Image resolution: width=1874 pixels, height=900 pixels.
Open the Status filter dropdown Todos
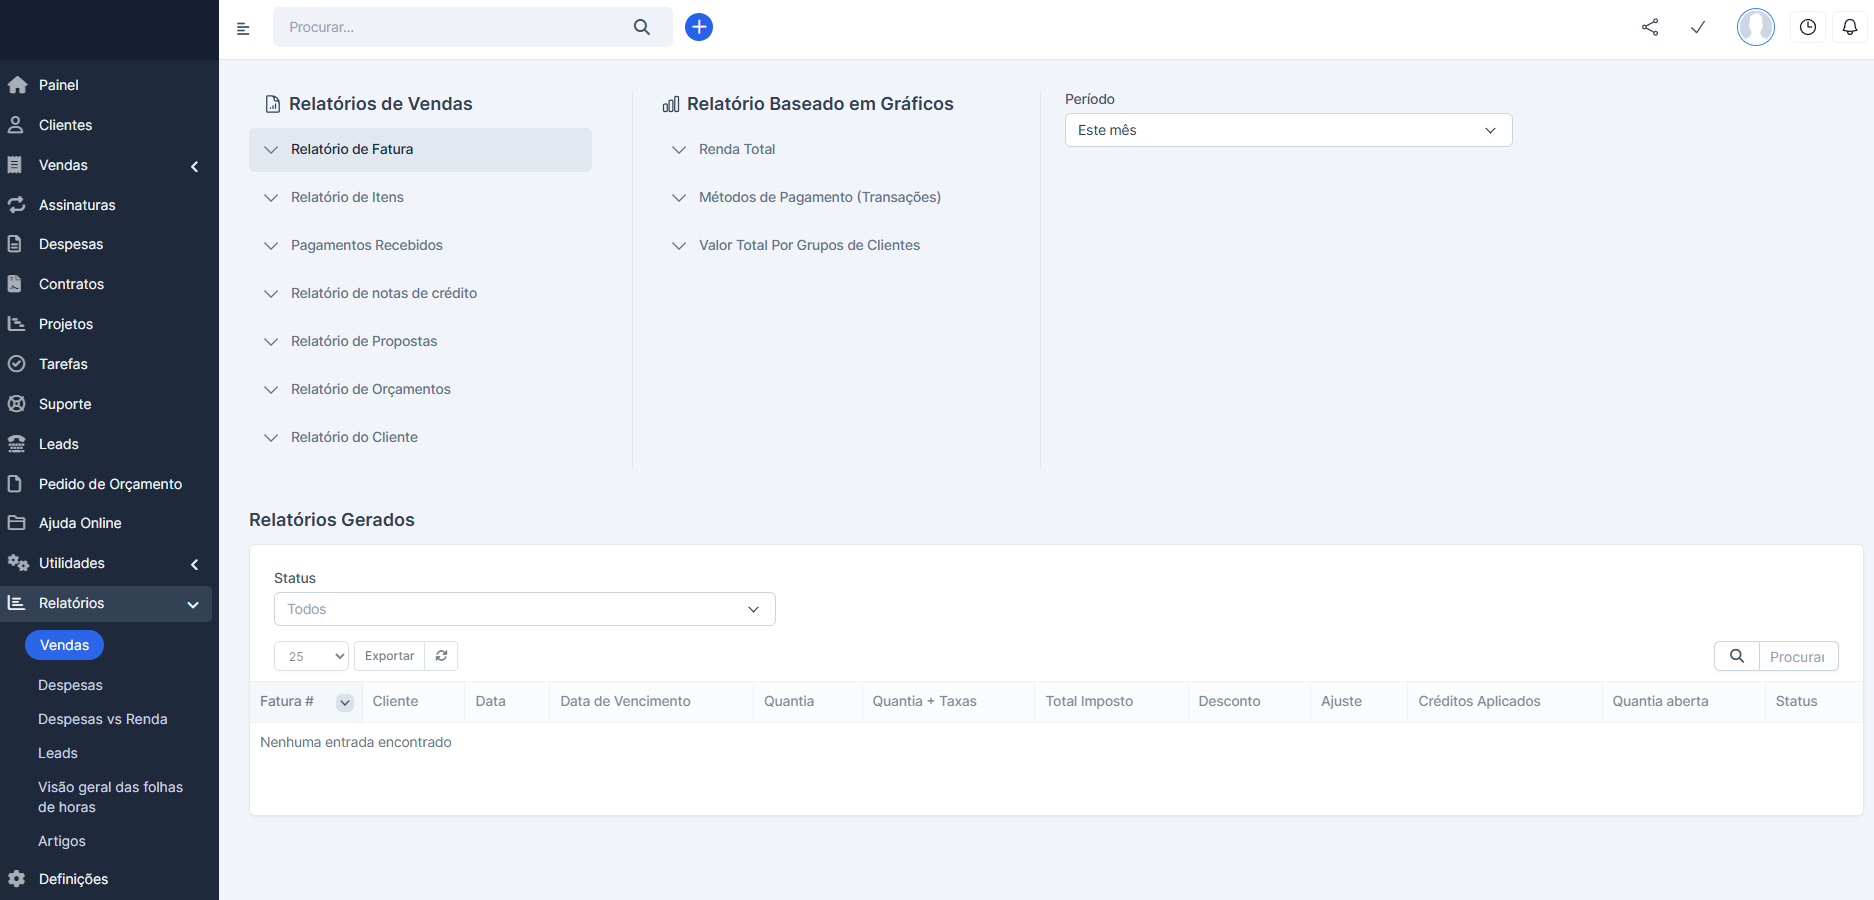[x=524, y=609]
